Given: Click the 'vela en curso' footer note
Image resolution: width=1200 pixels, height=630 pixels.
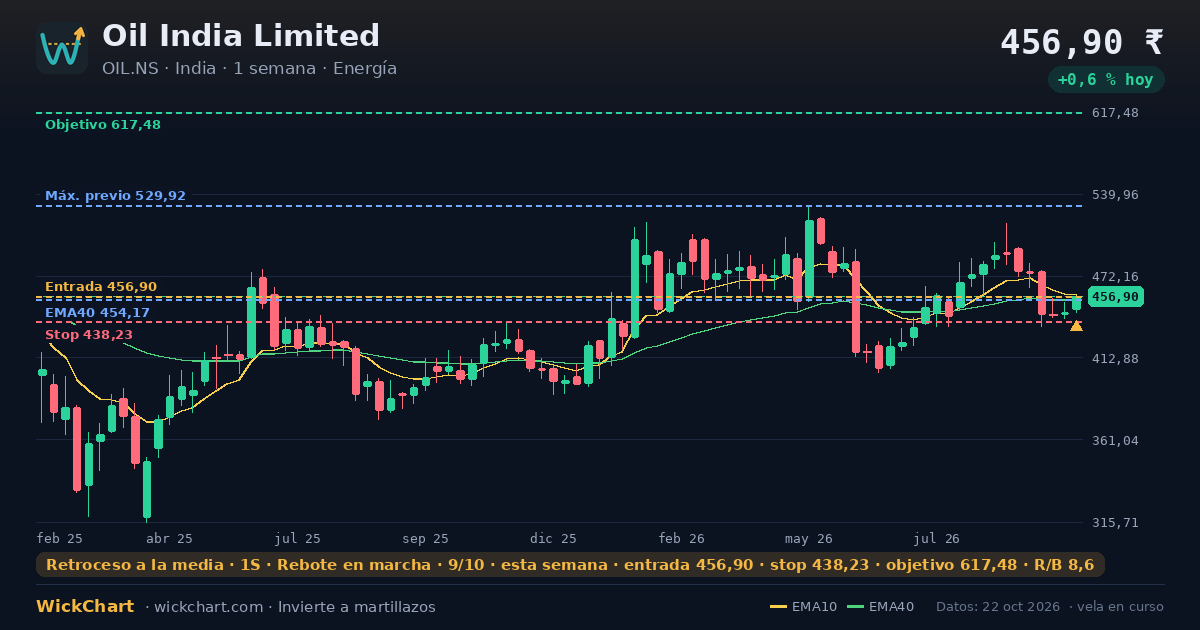Looking at the screenshot, I should (x=1121, y=607).
